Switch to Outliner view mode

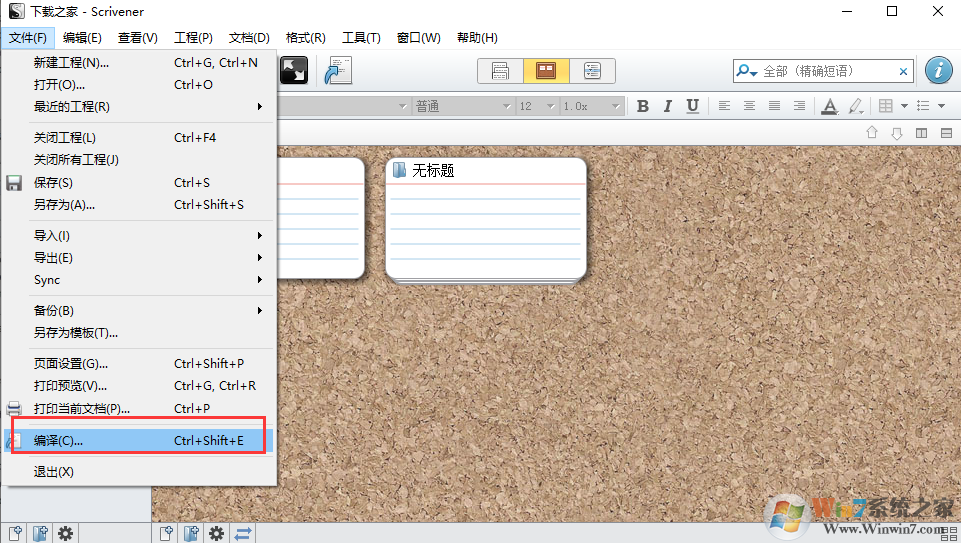(592, 71)
